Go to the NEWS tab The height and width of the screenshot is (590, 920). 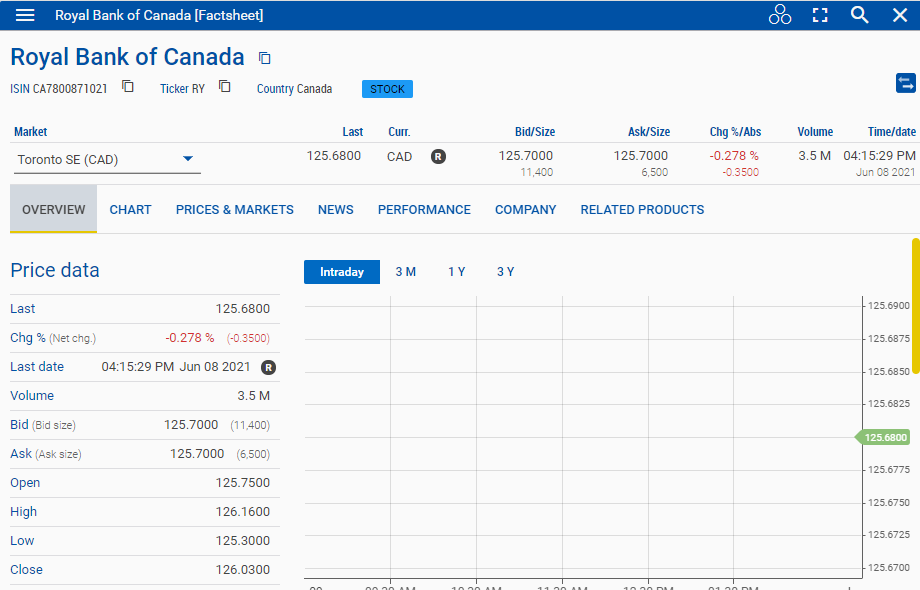click(336, 209)
